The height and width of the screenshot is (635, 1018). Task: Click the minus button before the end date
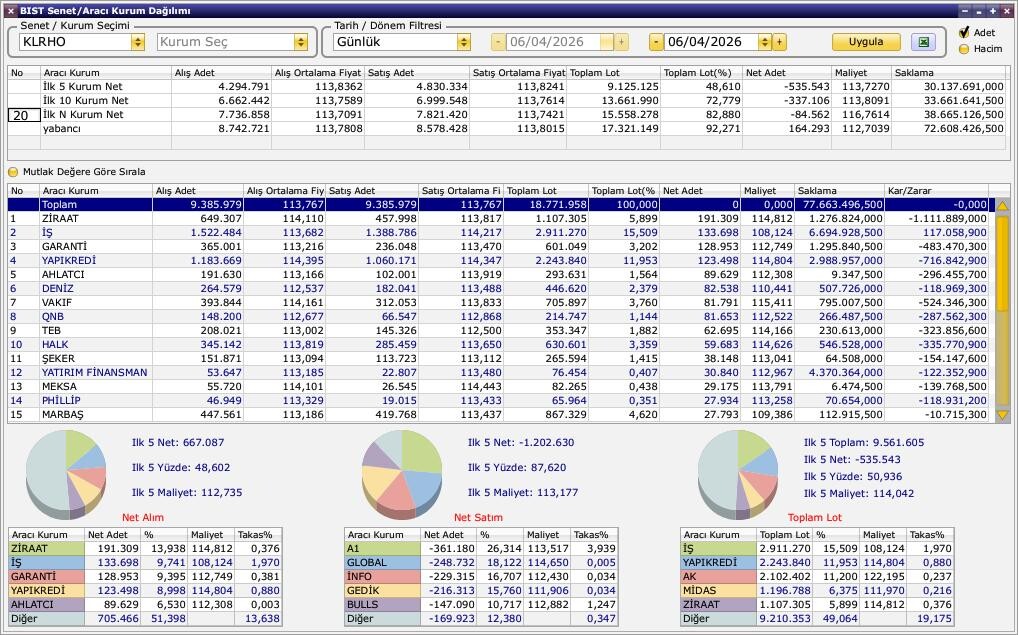tap(656, 42)
